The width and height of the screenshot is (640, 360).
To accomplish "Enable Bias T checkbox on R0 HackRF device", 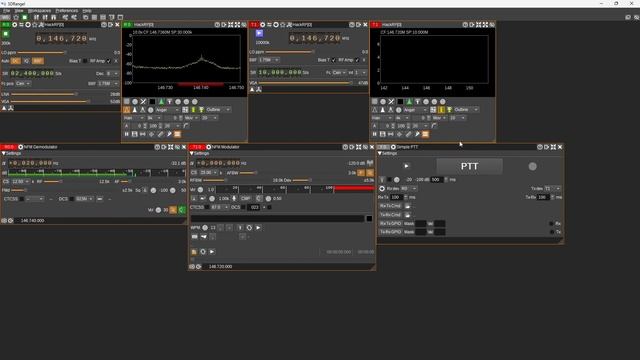I will click(x=85, y=61).
